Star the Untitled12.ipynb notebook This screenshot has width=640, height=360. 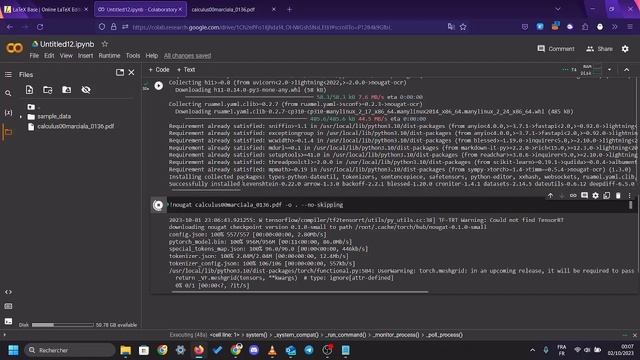point(105,44)
